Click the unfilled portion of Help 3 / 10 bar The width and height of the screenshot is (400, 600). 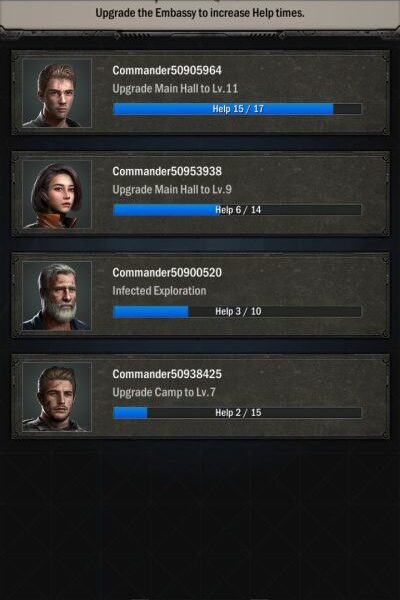[275, 311]
